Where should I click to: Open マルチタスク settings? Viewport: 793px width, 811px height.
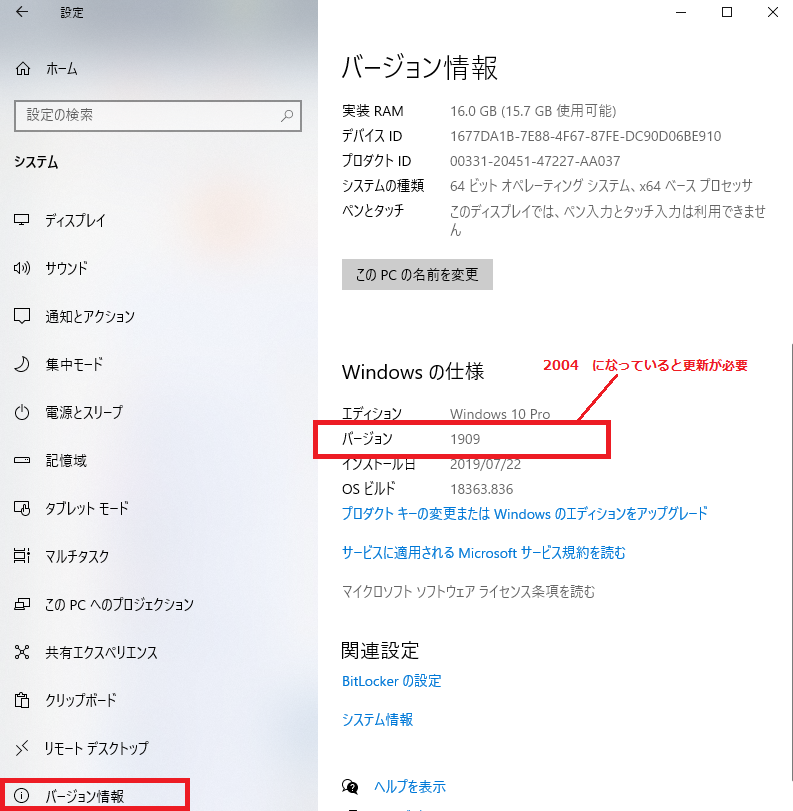tap(77, 557)
